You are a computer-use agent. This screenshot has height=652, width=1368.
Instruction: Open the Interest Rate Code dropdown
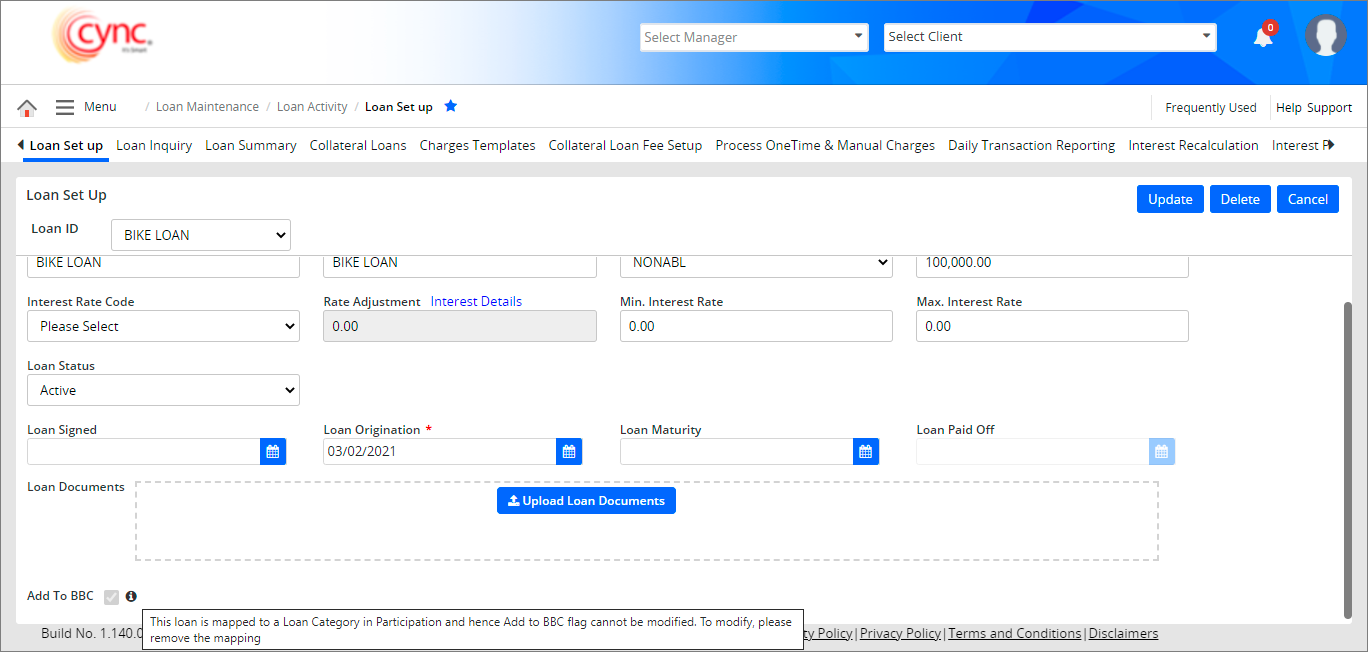[x=163, y=326]
